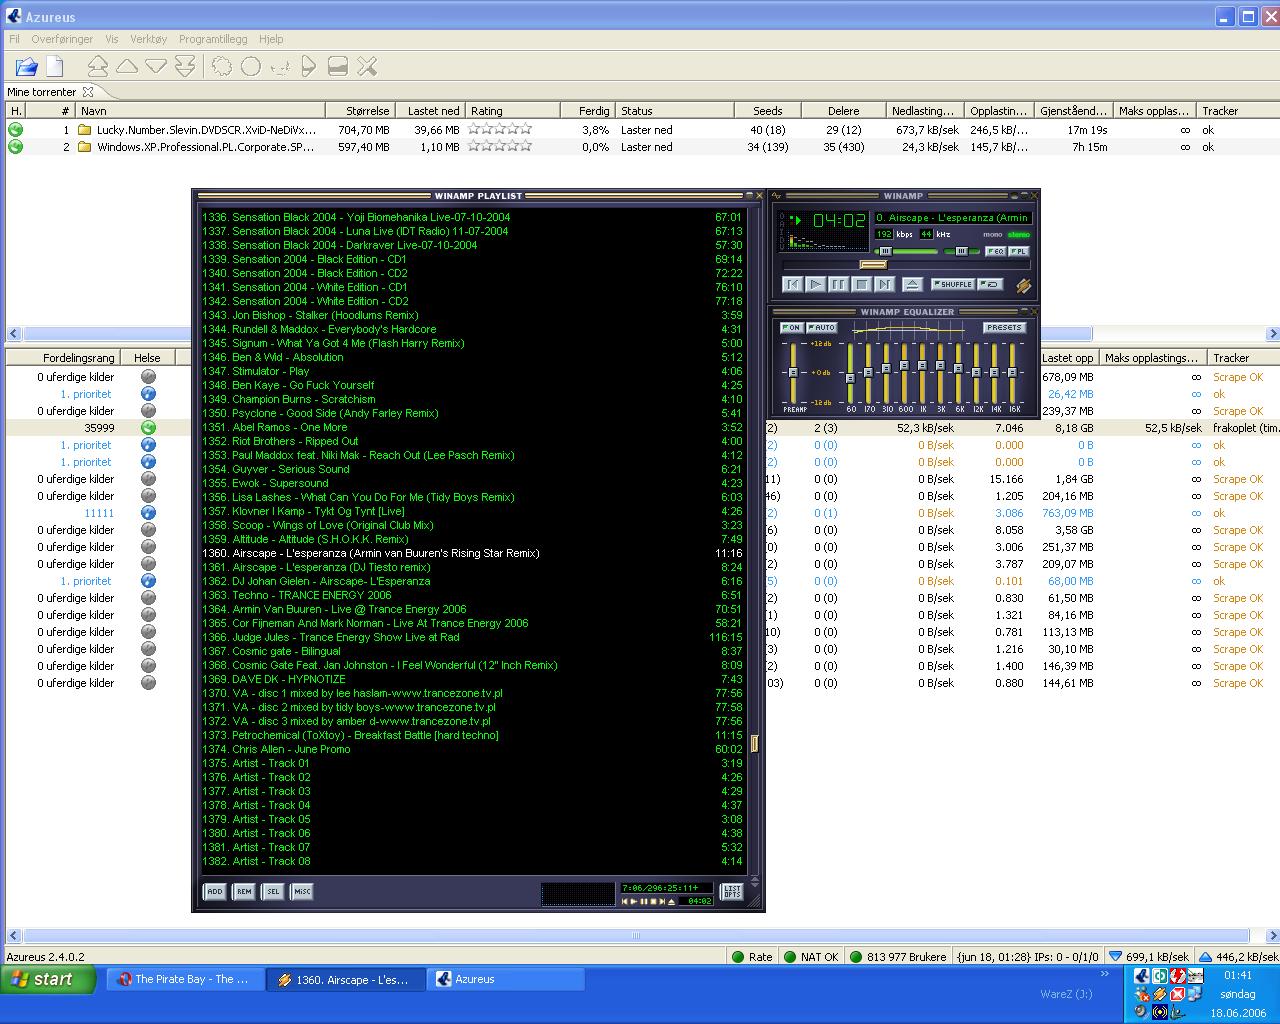Open playlist LIST OPTS menu

click(x=732, y=891)
